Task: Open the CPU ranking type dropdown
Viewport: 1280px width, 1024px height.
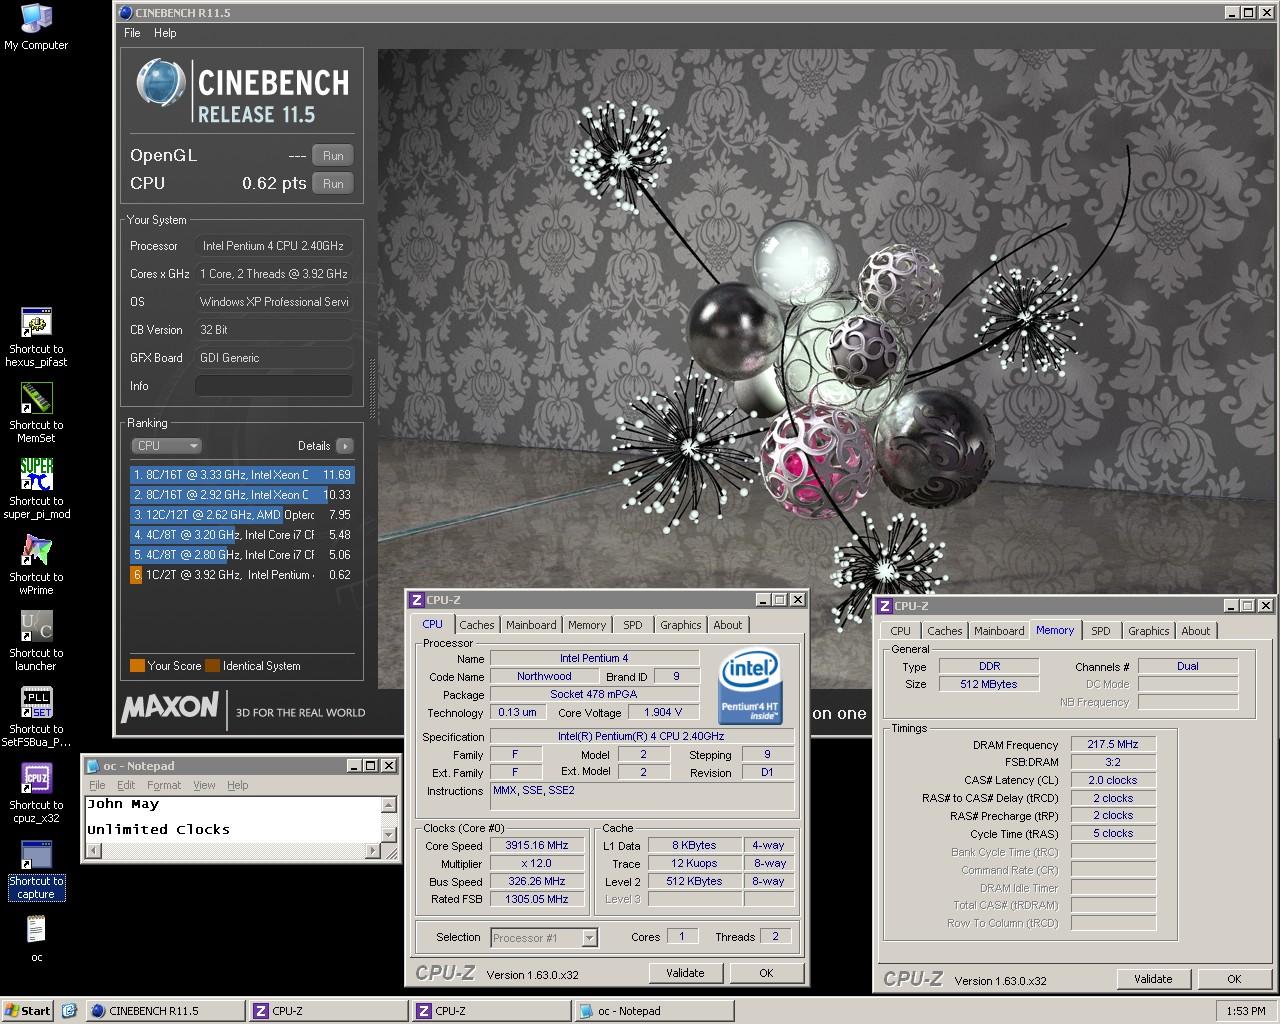Action: [x=166, y=446]
